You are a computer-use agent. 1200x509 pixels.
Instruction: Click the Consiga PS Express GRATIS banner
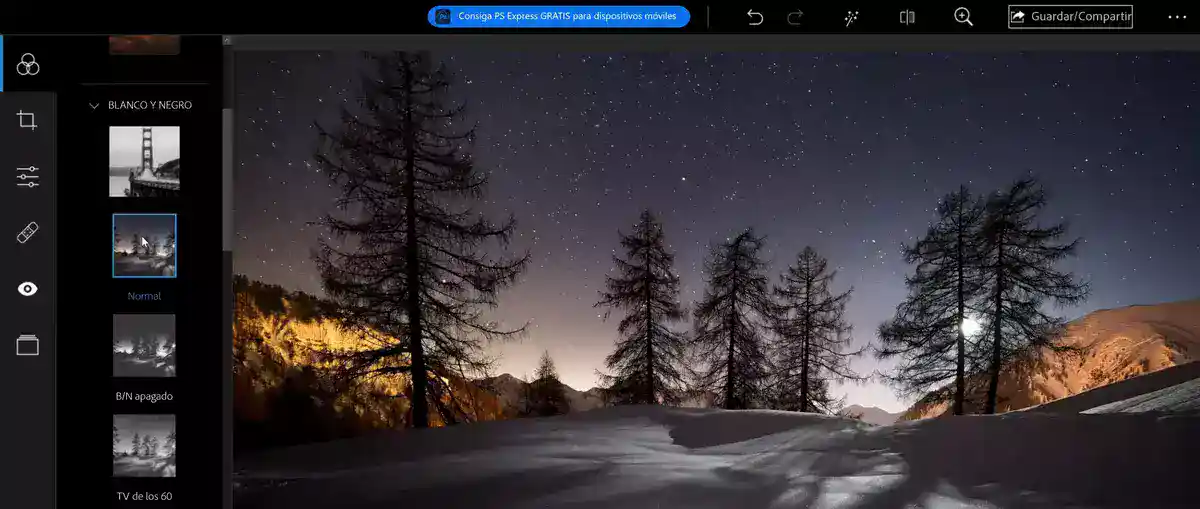click(x=559, y=16)
